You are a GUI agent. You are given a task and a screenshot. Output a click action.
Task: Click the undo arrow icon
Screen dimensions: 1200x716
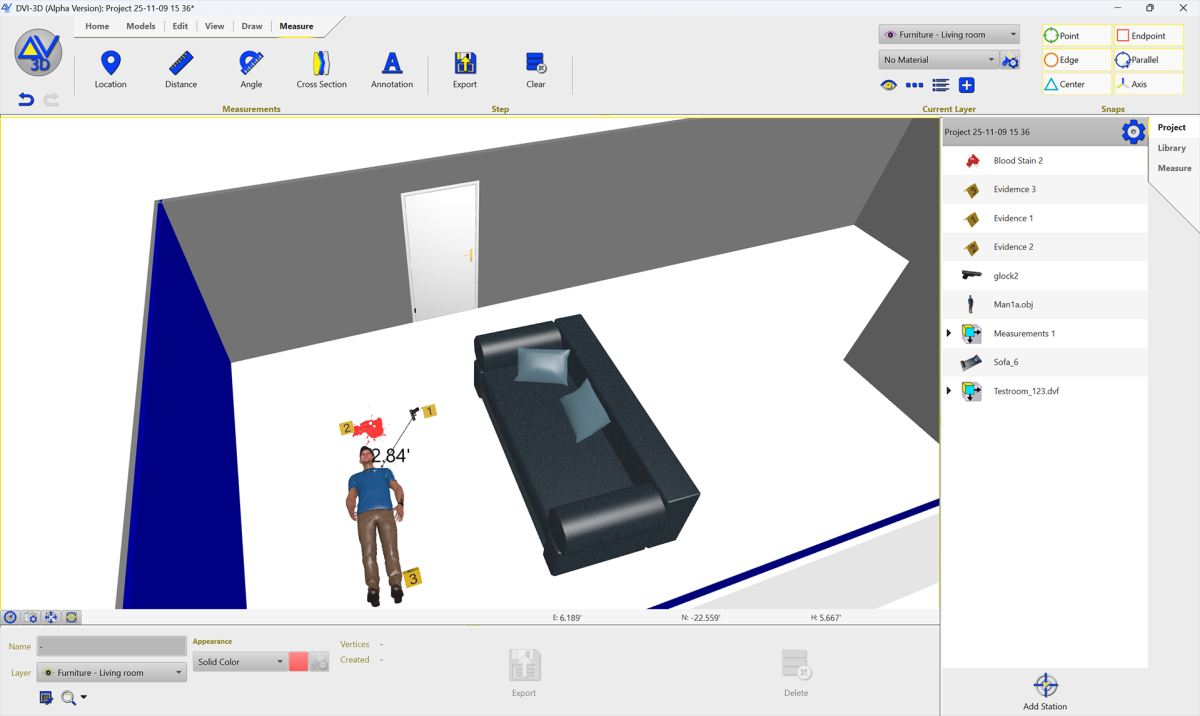(26, 99)
